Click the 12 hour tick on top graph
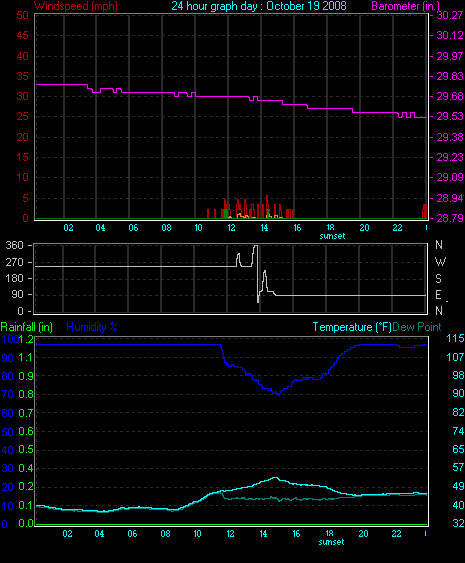Image resolution: width=465 pixels, height=563 pixels. pyautogui.click(x=231, y=228)
